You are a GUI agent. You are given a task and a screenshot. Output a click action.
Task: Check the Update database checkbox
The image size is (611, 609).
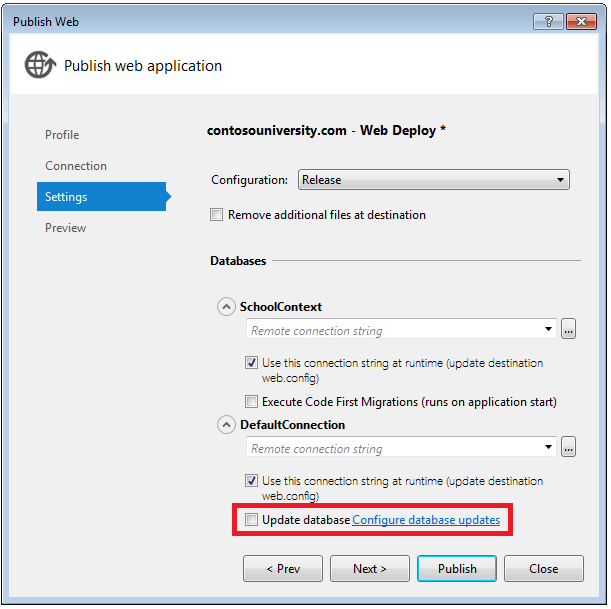(x=252, y=520)
